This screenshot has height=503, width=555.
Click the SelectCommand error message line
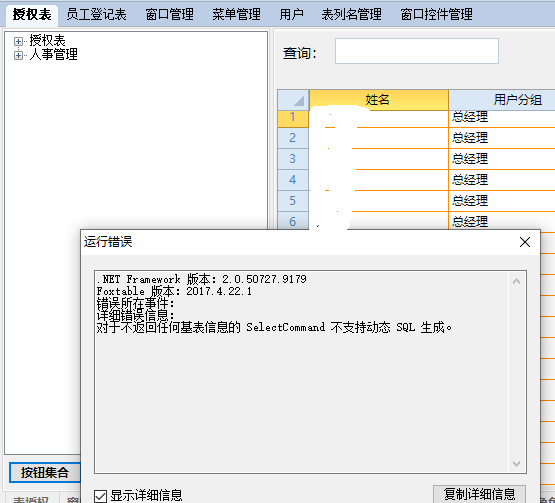click(x=274, y=327)
